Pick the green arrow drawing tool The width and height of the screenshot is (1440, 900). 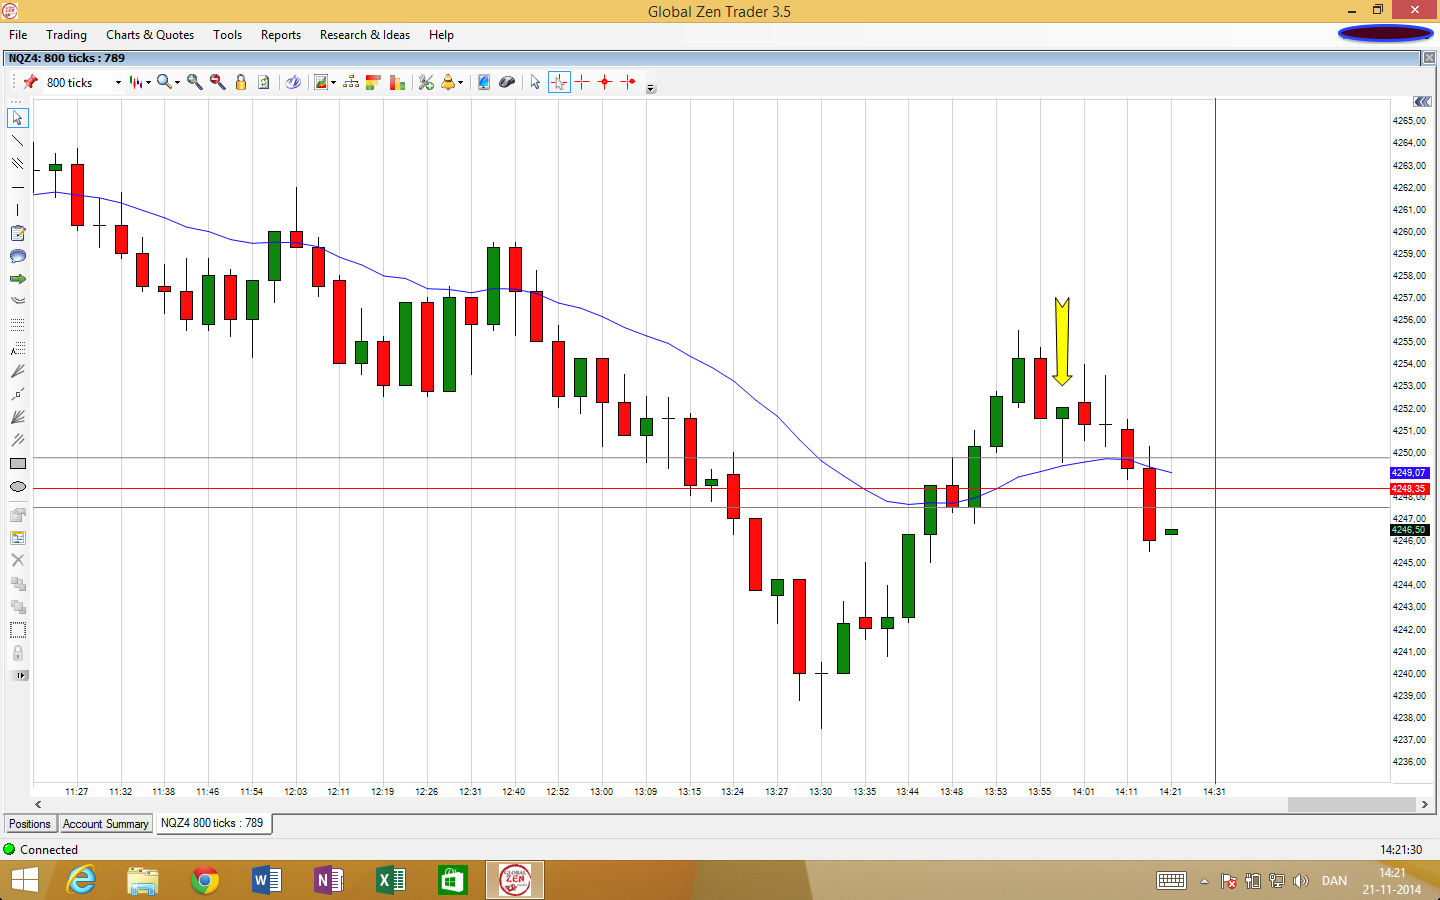[x=17, y=279]
